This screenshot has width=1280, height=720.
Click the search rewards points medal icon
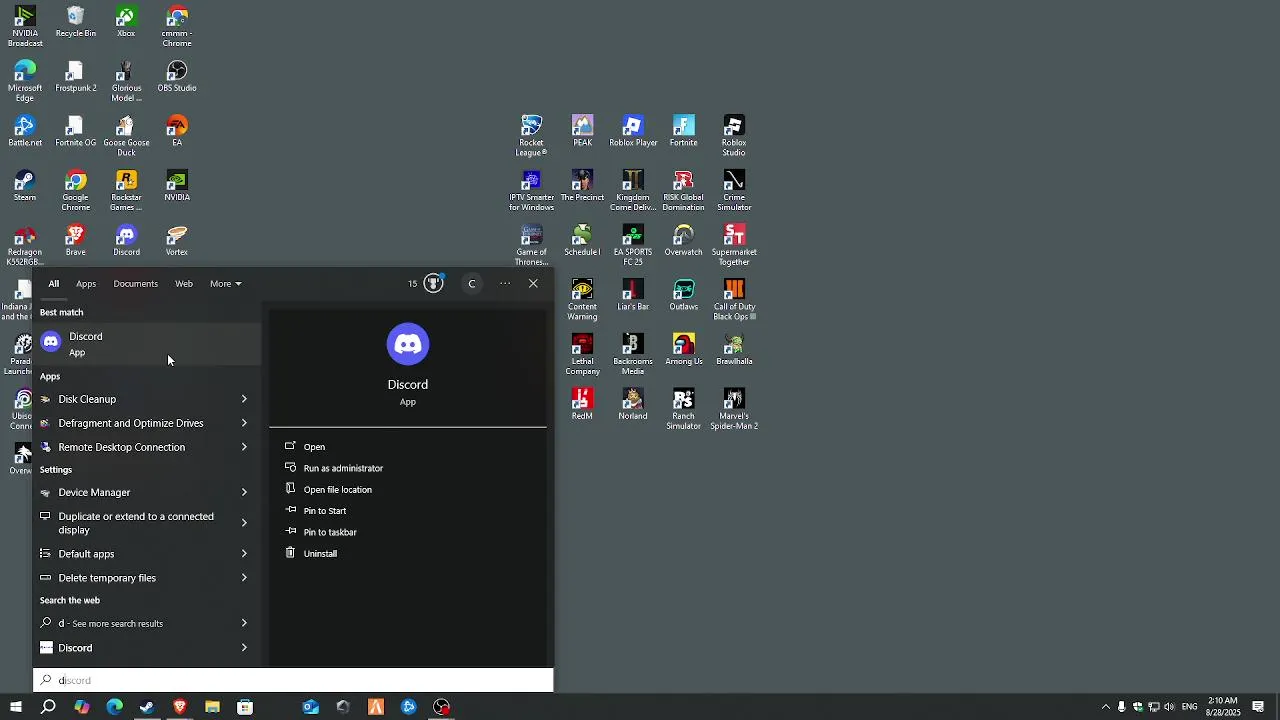434,283
